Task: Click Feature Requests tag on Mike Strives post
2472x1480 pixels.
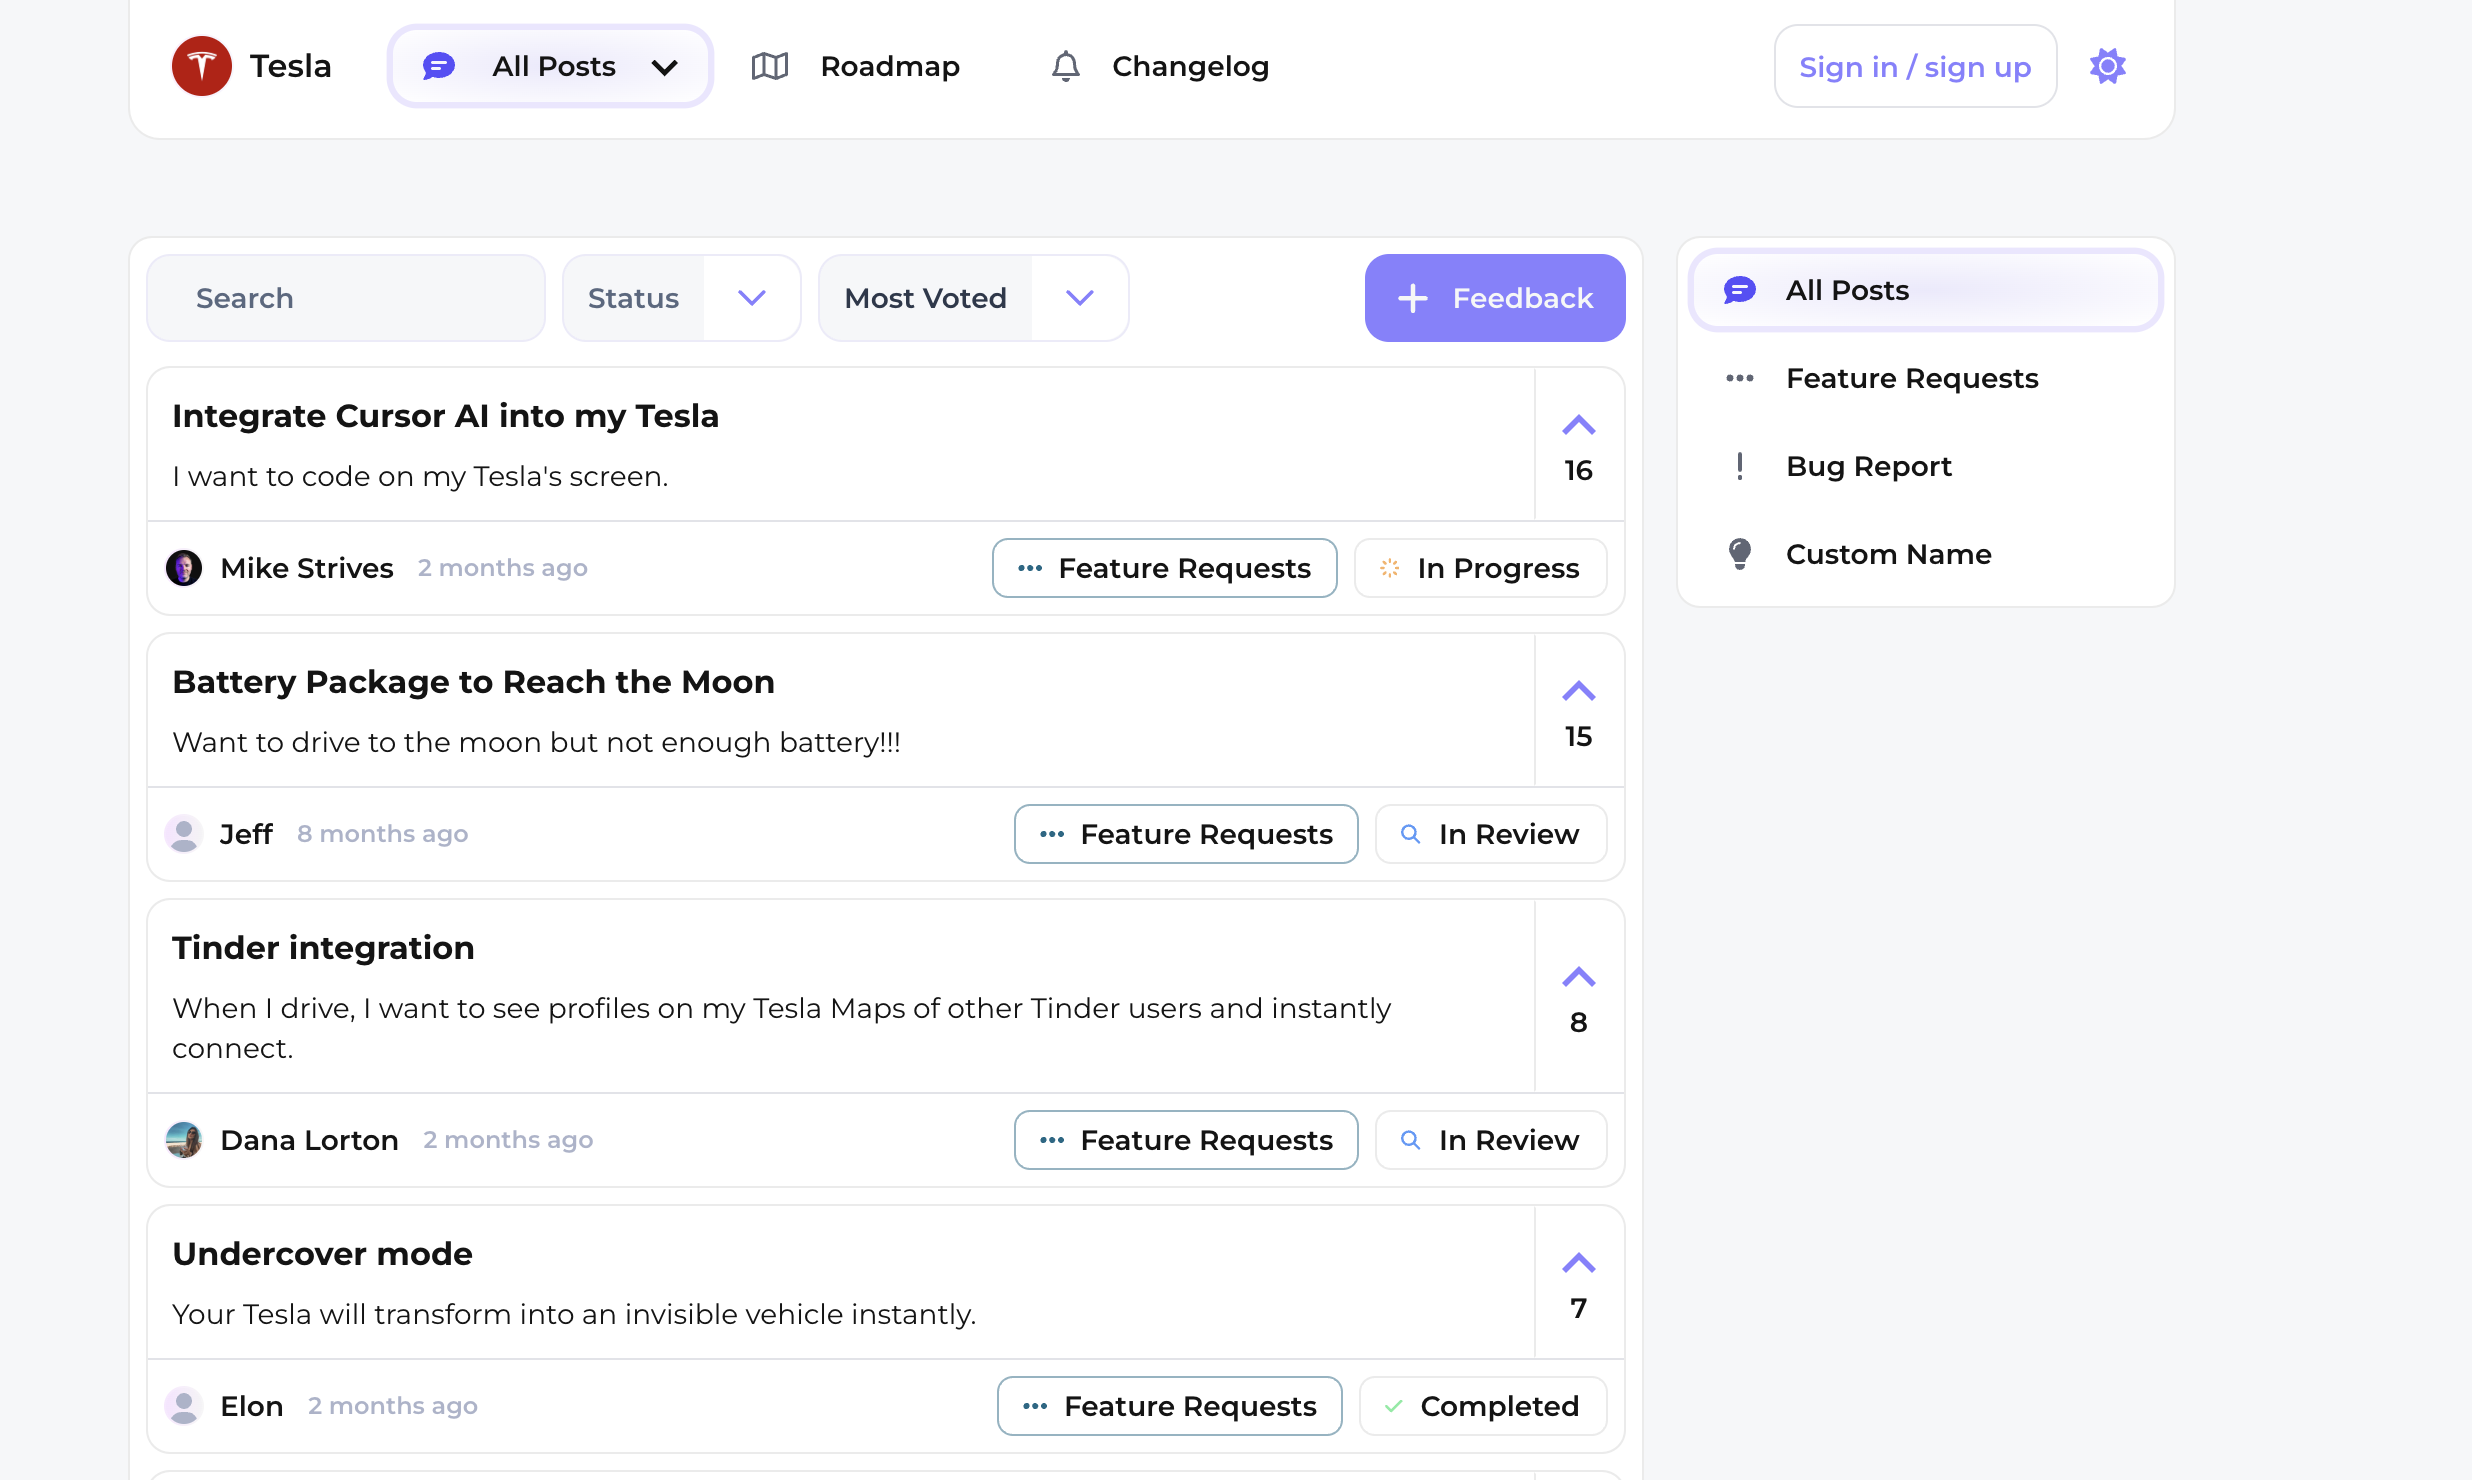Action: [x=1165, y=568]
